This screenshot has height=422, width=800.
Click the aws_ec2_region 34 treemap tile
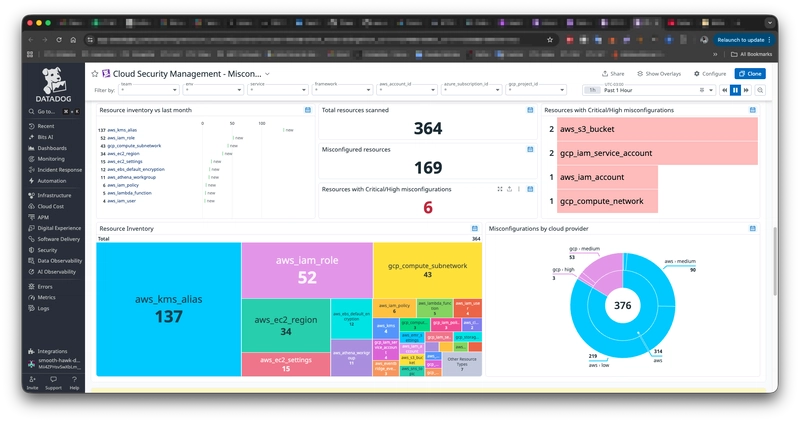tap(286, 326)
